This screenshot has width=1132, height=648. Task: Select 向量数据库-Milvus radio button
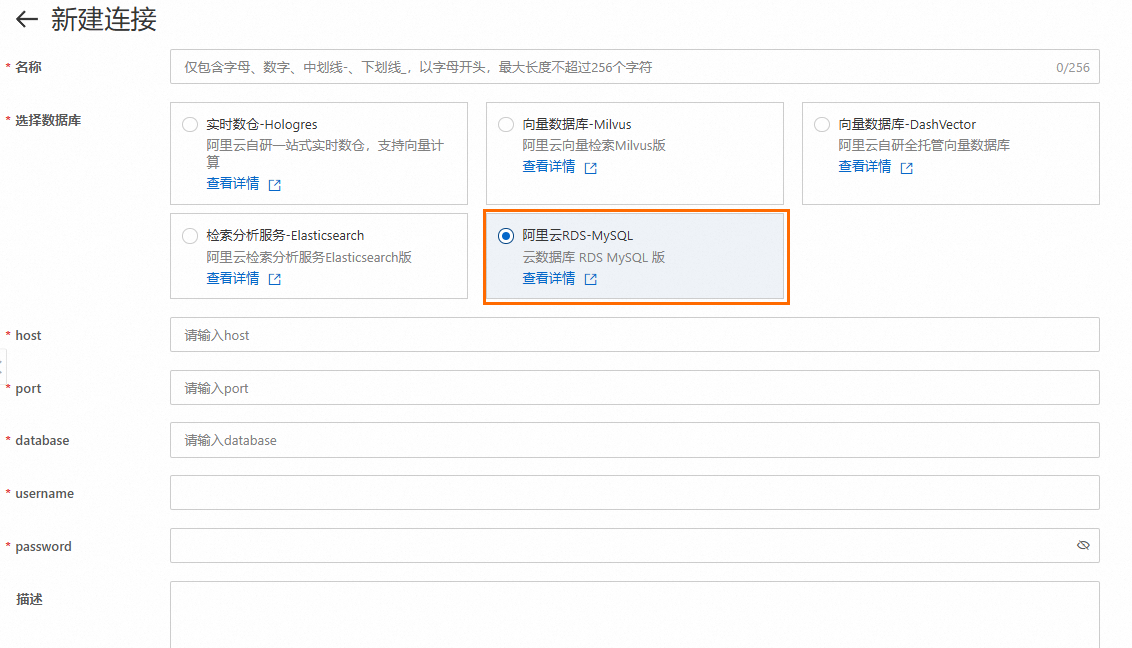coord(506,124)
